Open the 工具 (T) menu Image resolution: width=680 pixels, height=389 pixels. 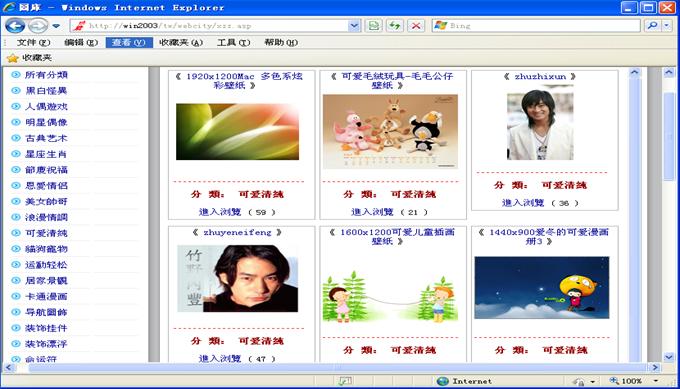tap(233, 42)
